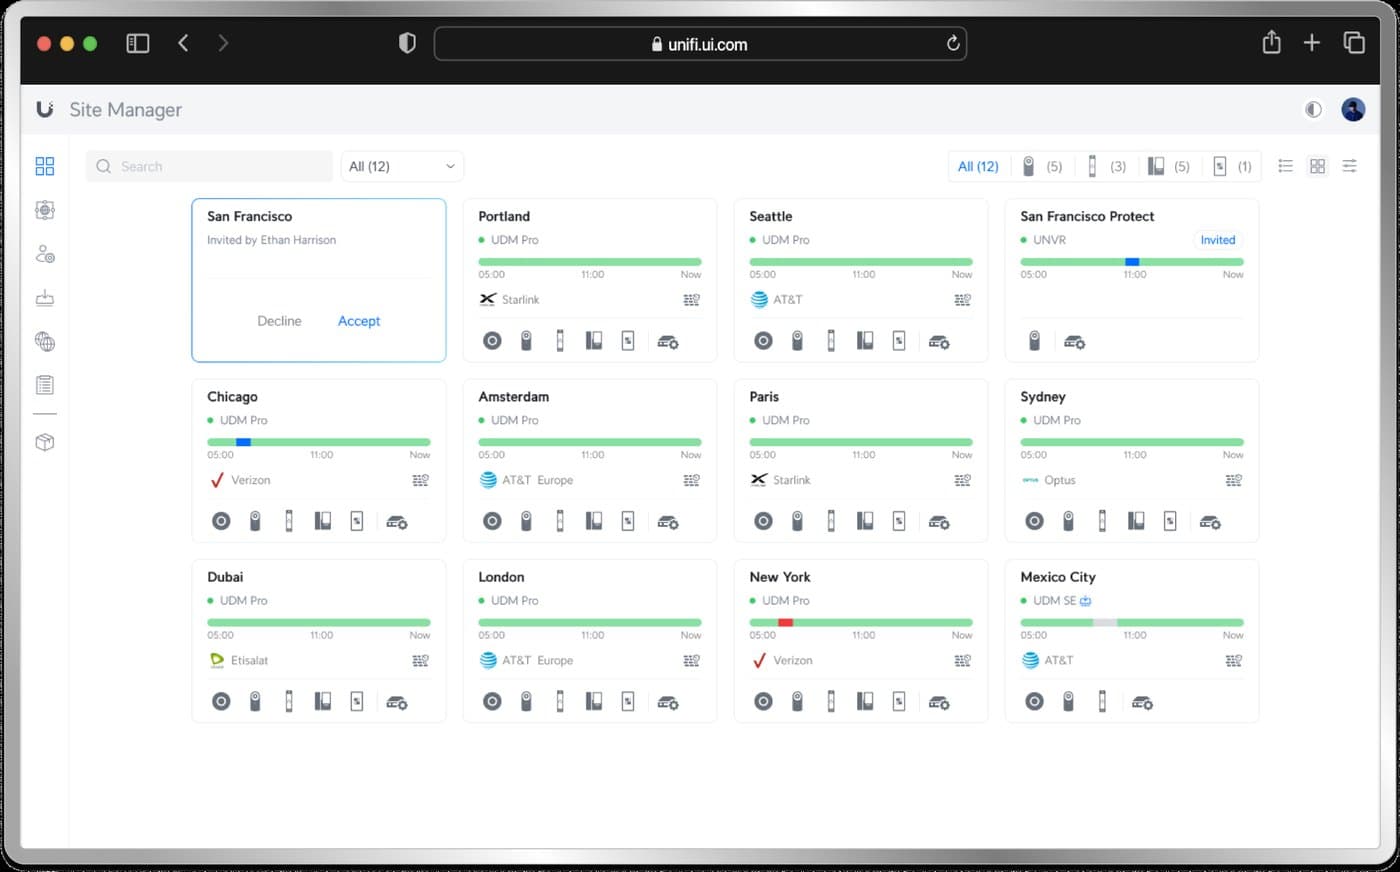Open the Amsterdam site title

513,397
